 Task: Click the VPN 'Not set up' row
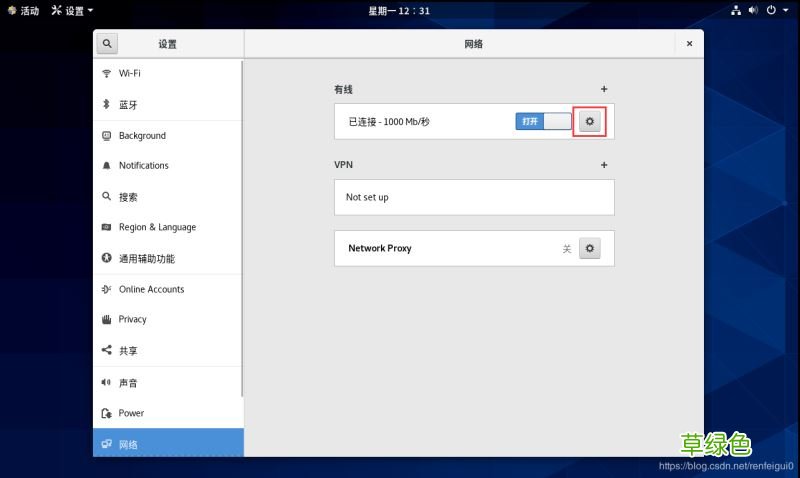point(474,197)
